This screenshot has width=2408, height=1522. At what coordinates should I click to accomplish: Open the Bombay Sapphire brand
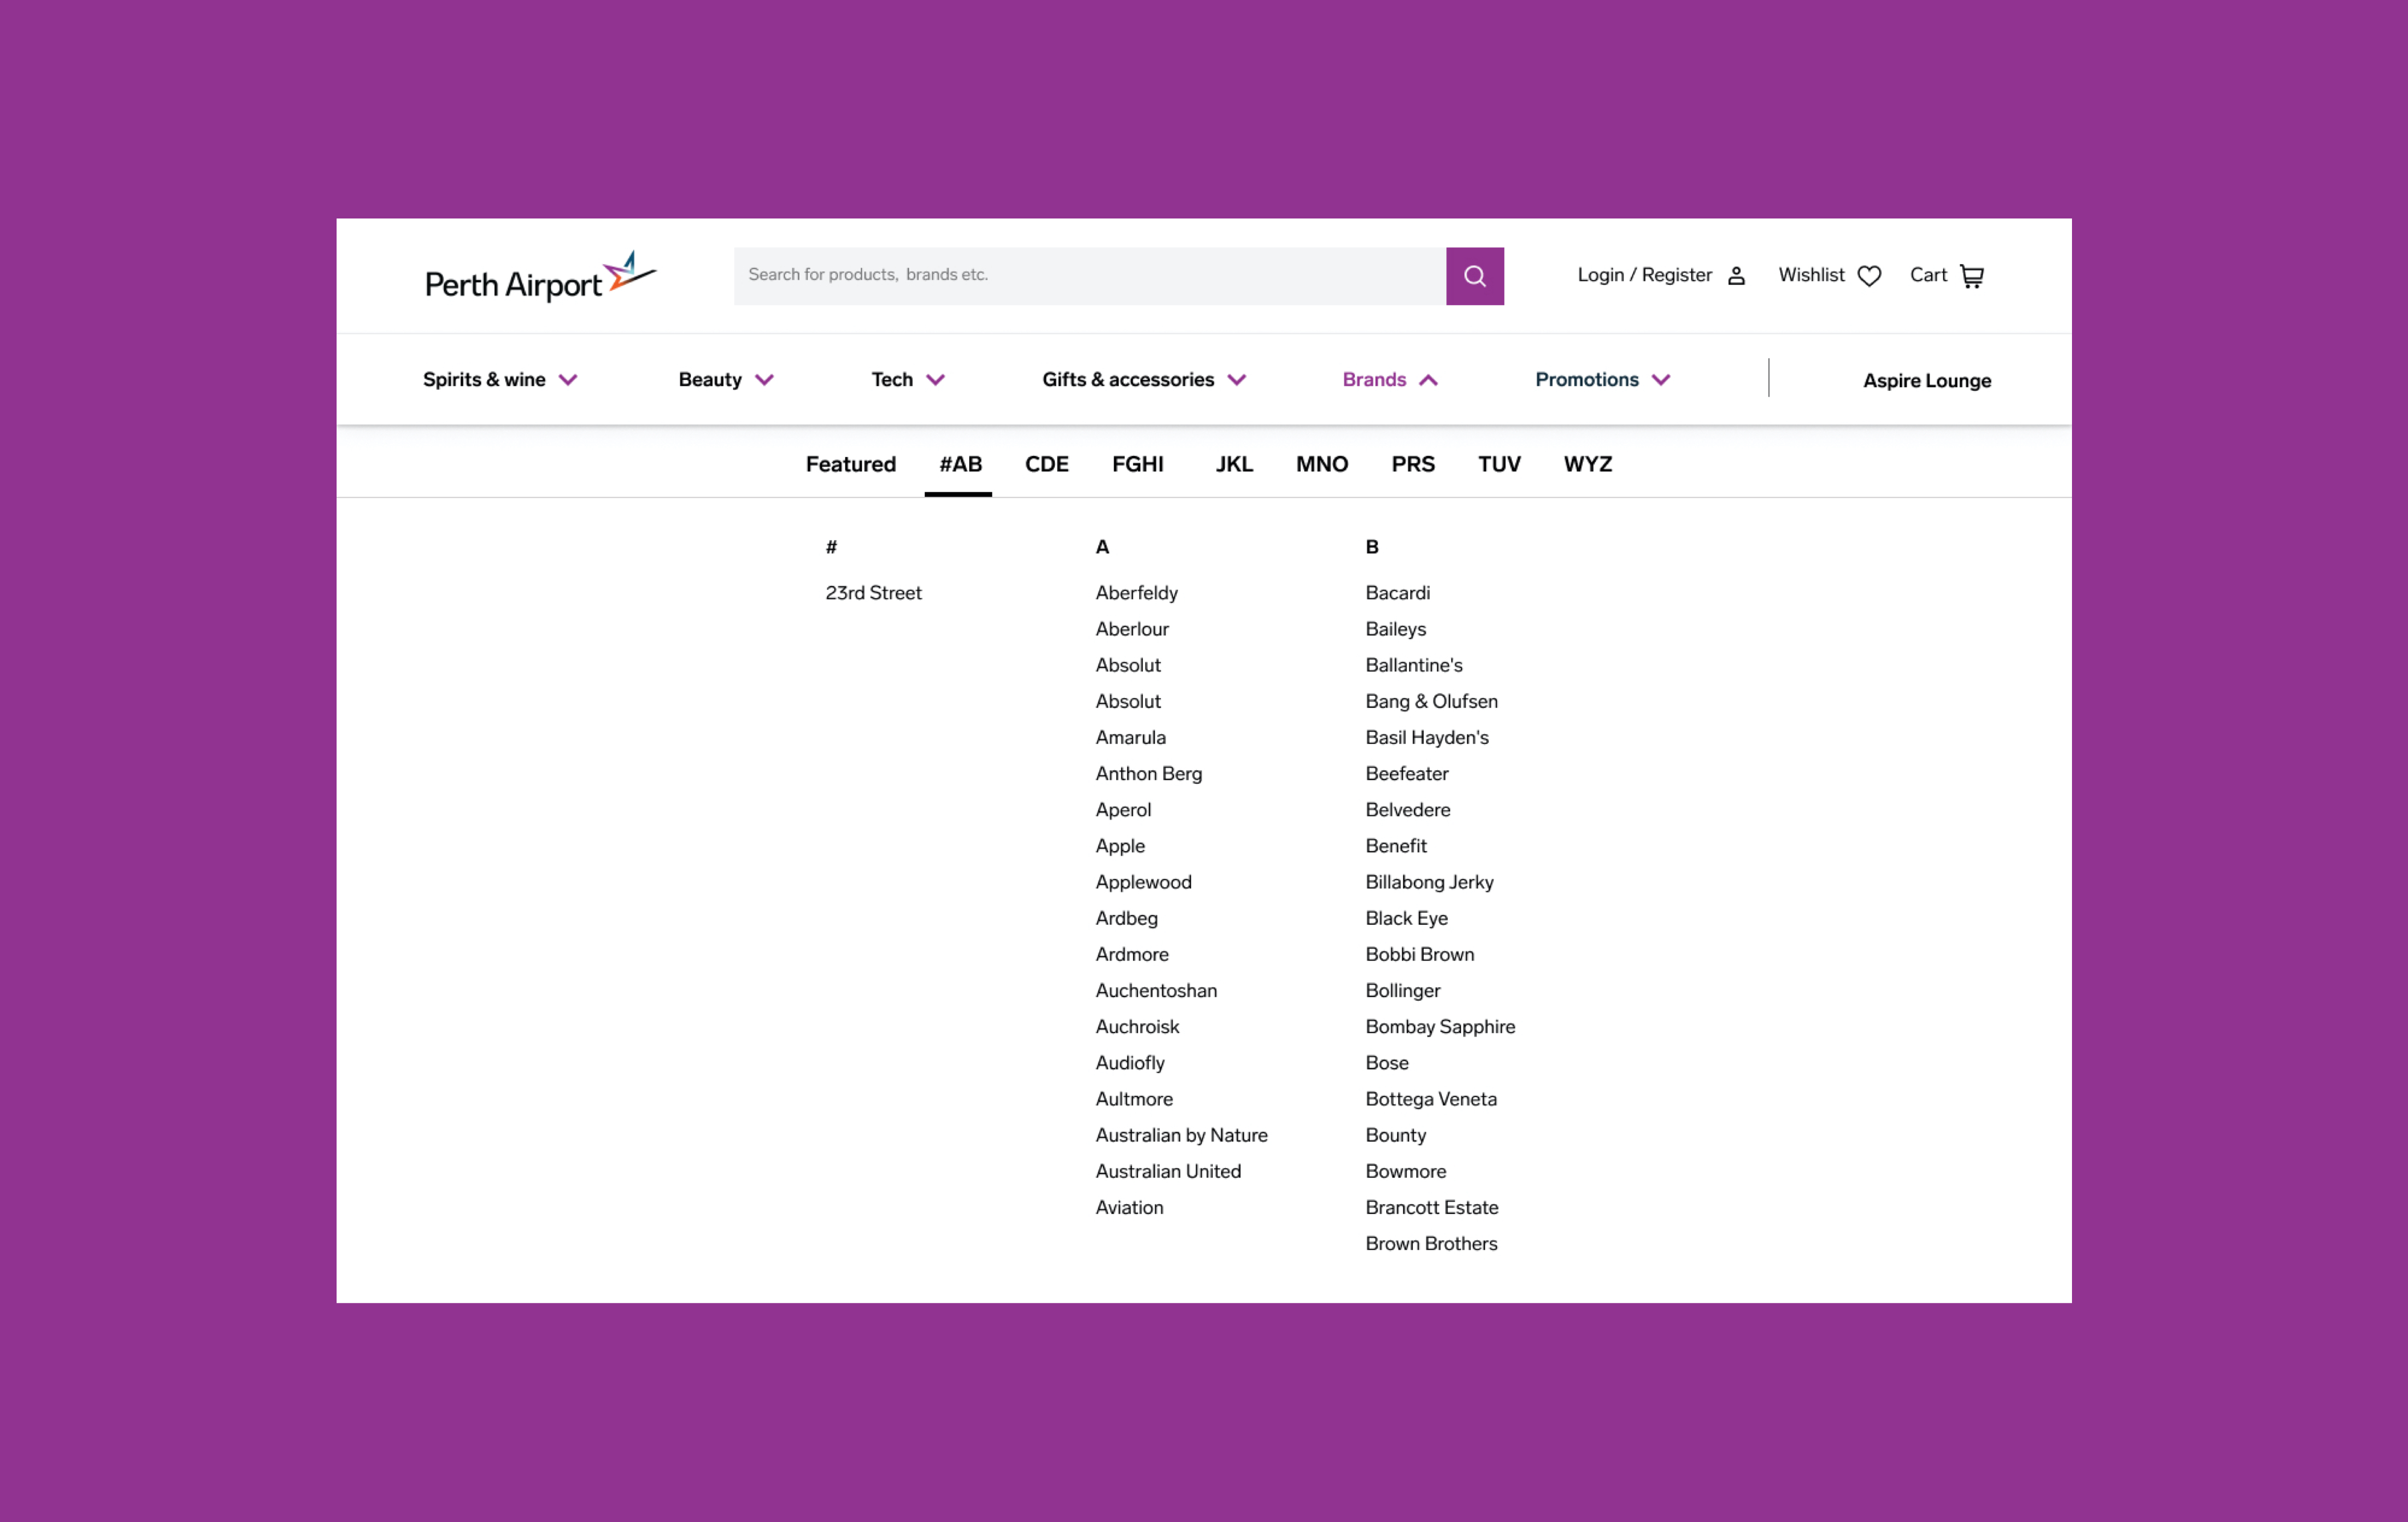1440,1027
